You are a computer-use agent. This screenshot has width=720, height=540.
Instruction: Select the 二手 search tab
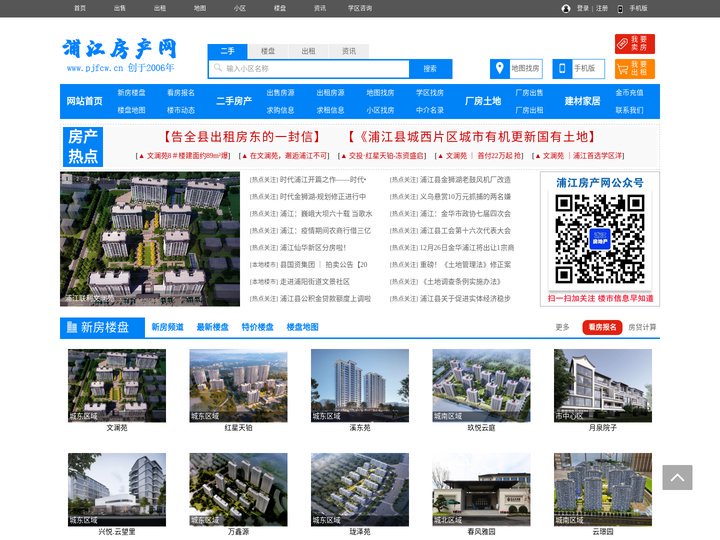tap(227, 51)
